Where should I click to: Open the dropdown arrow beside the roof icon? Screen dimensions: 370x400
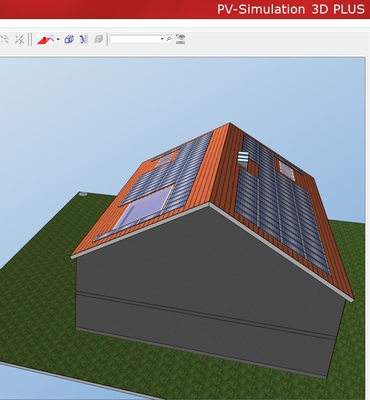pyautogui.click(x=58, y=39)
